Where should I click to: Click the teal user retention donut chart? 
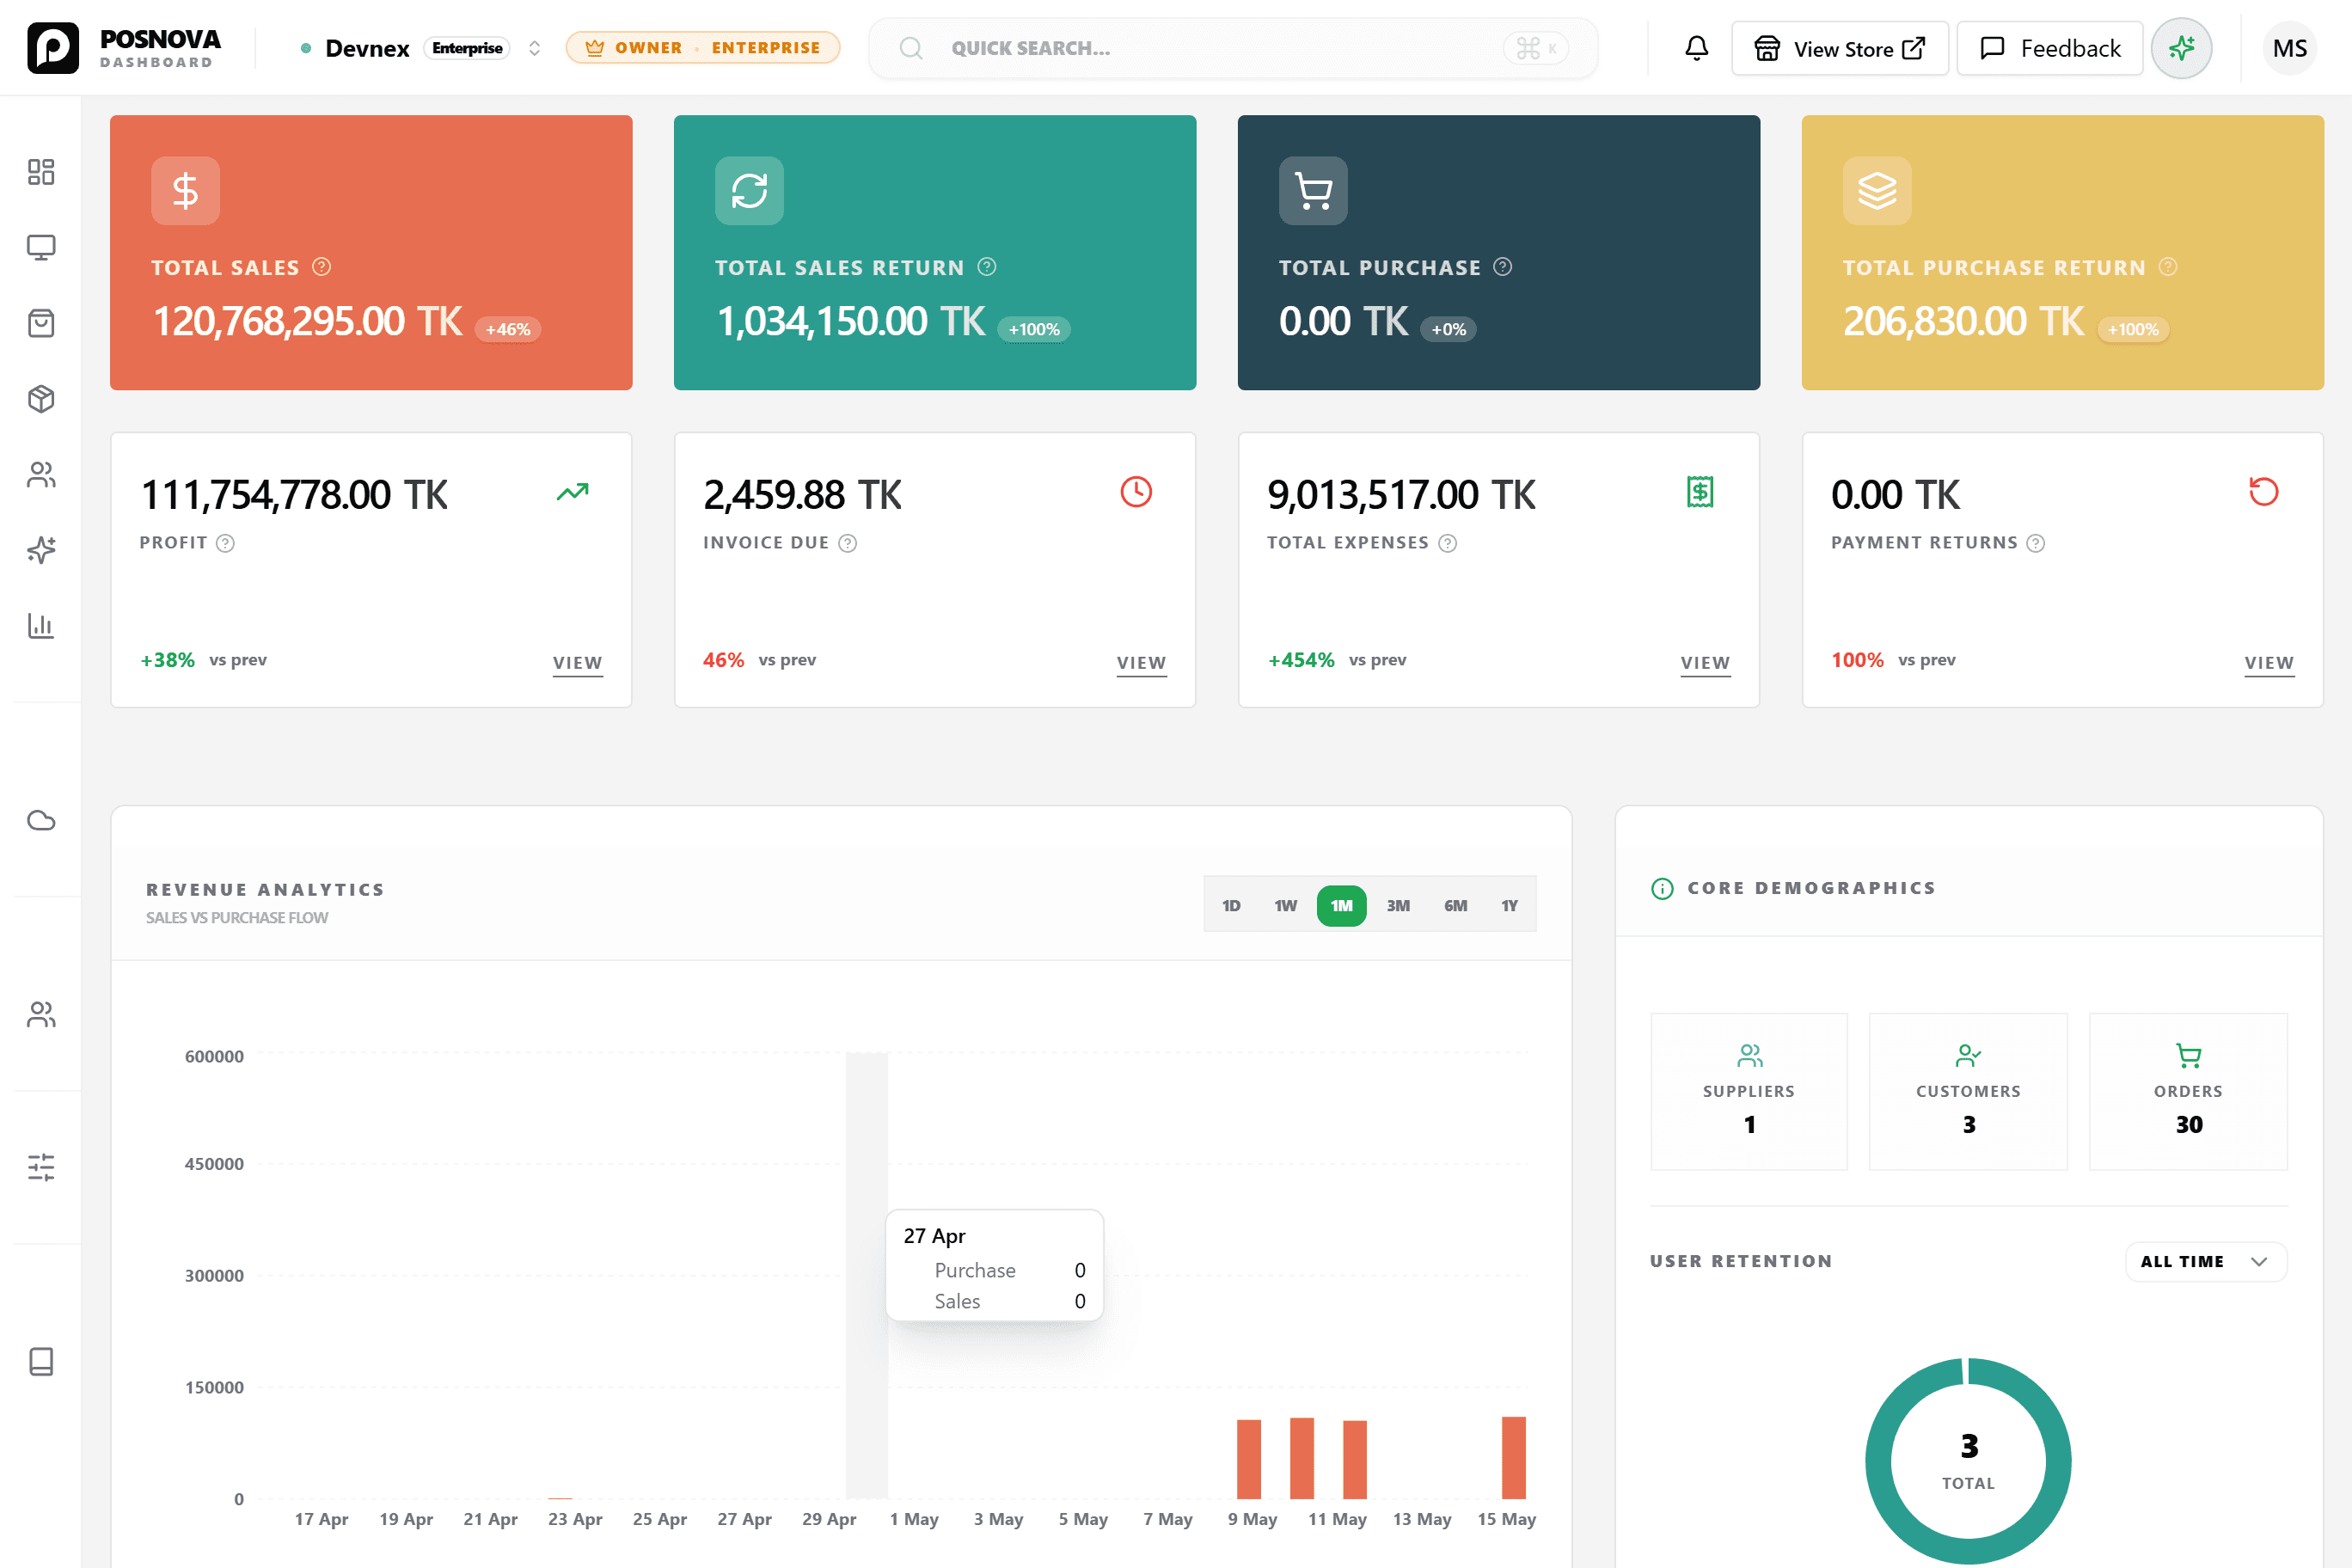[1968, 1461]
